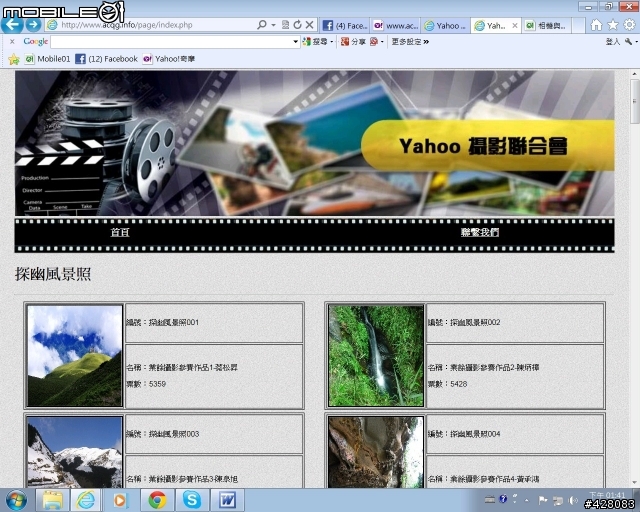Image resolution: width=640 pixels, height=512 pixels.
Task: Click the scrollbar up arrow
Action: coord(634,74)
